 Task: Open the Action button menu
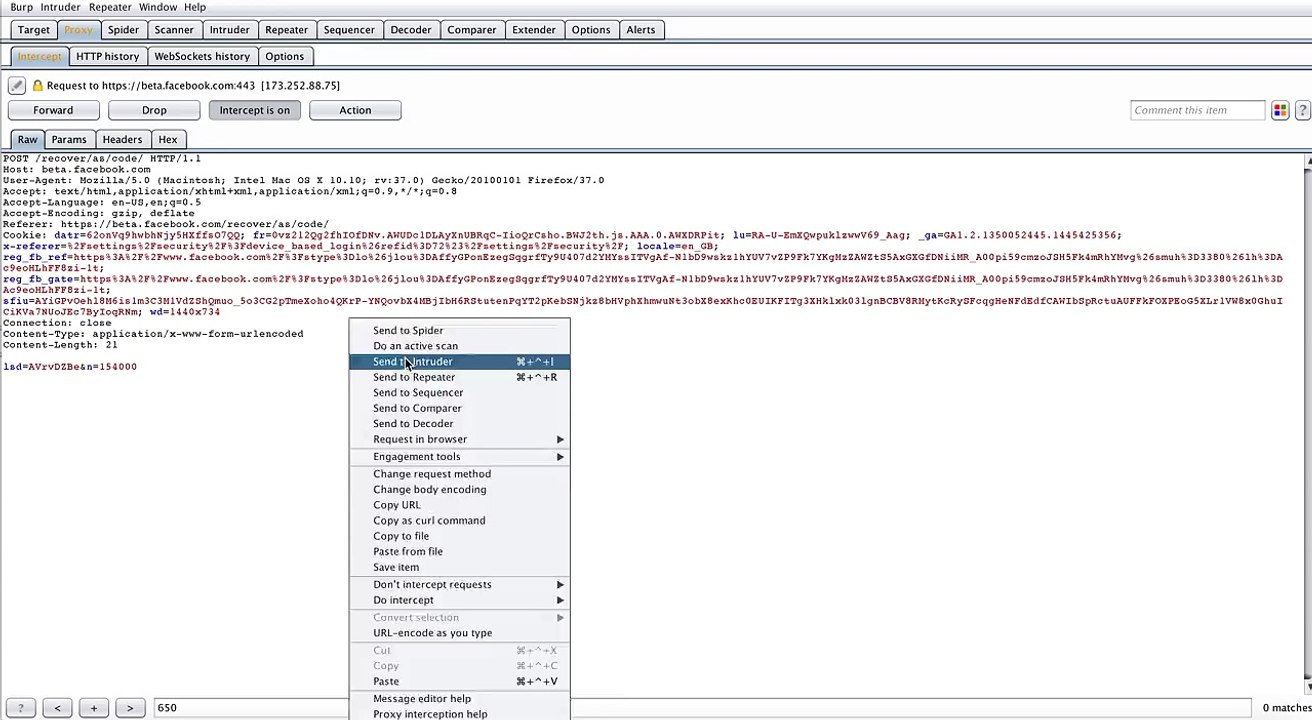click(x=355, y=110)
